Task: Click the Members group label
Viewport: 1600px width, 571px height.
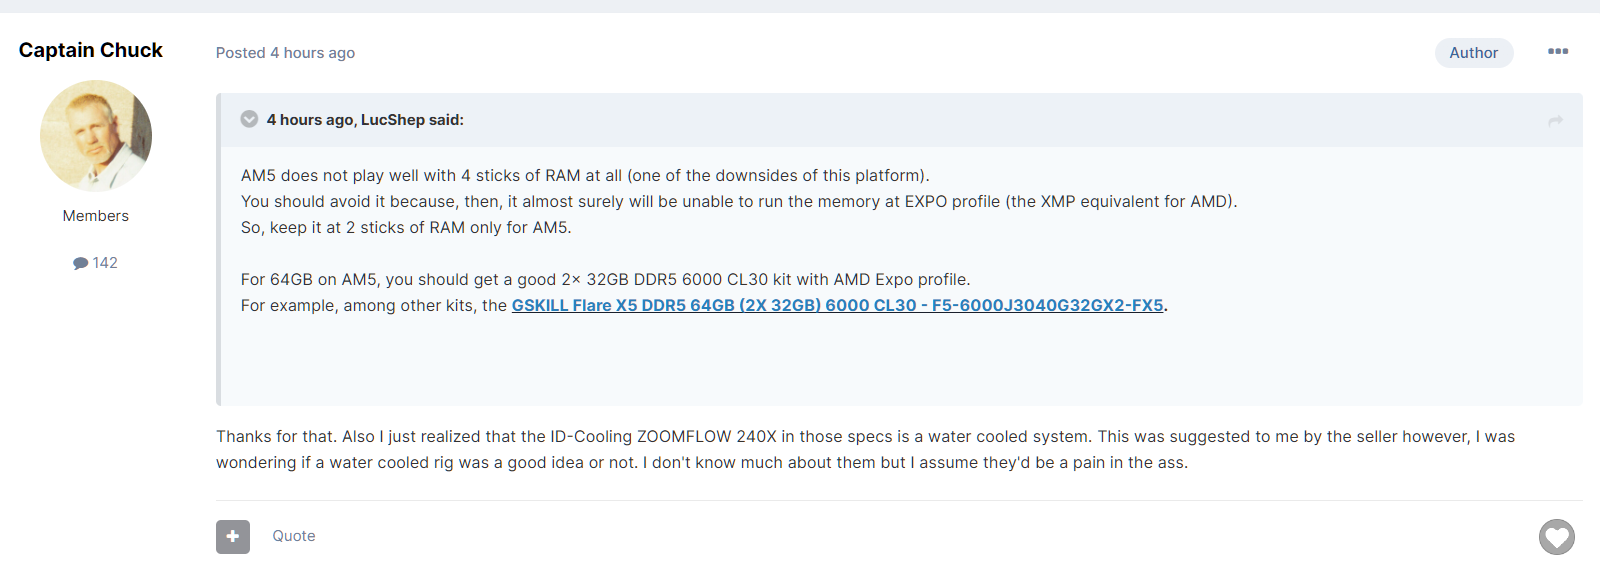Action: (x=96, y=216)
